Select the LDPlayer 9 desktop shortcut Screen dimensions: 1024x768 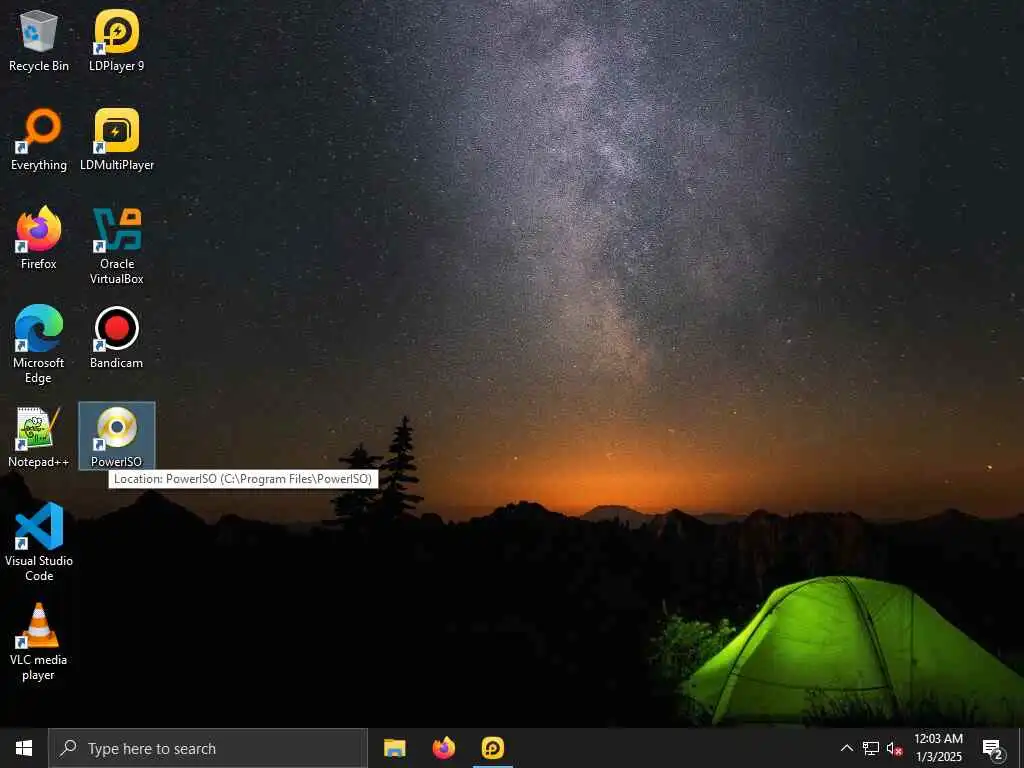(x=116, y=41)
